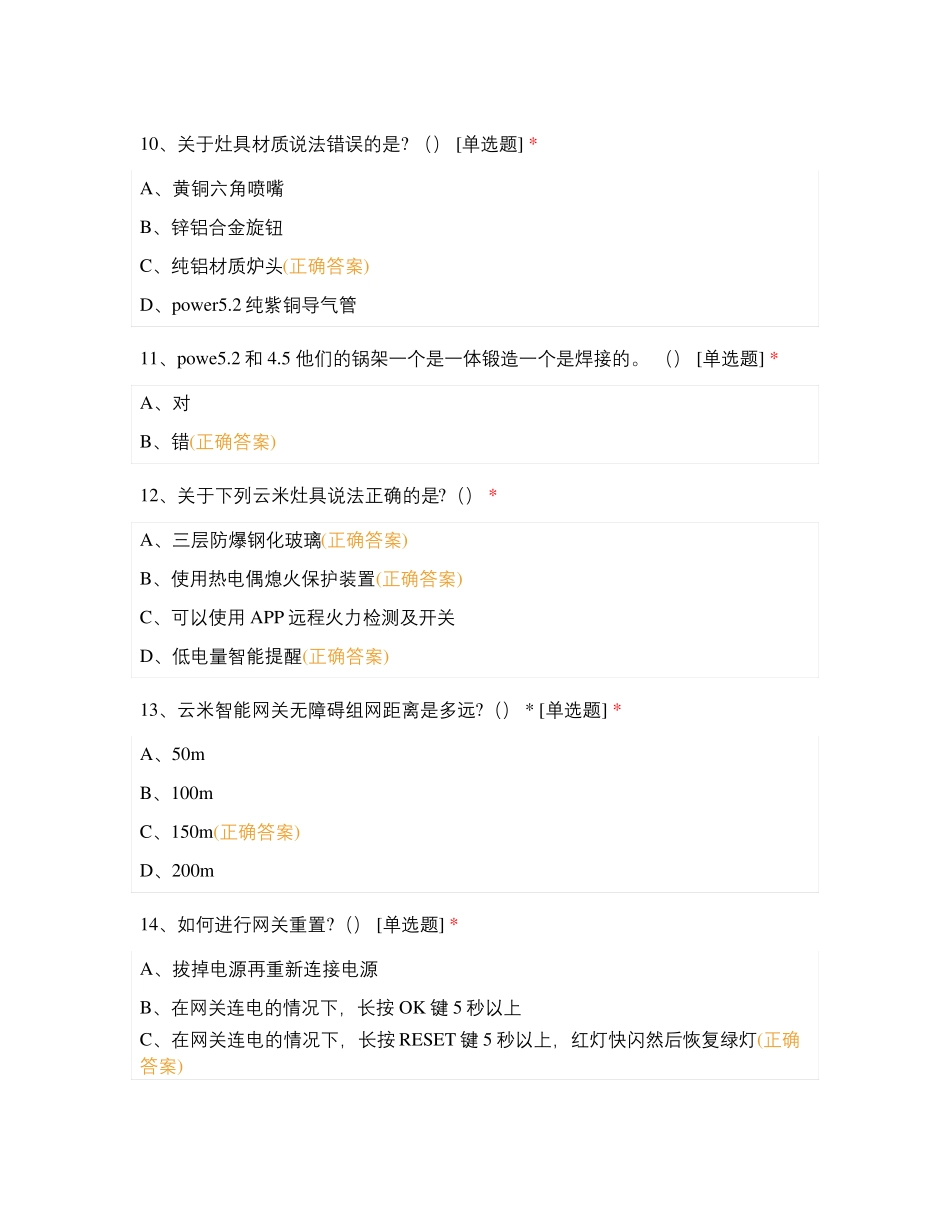The height and width of the screenshot is (1230, 950).
Task: Pick option C 长按 RESET 键 5 秒以上
Action: (x=448, y=1040)
